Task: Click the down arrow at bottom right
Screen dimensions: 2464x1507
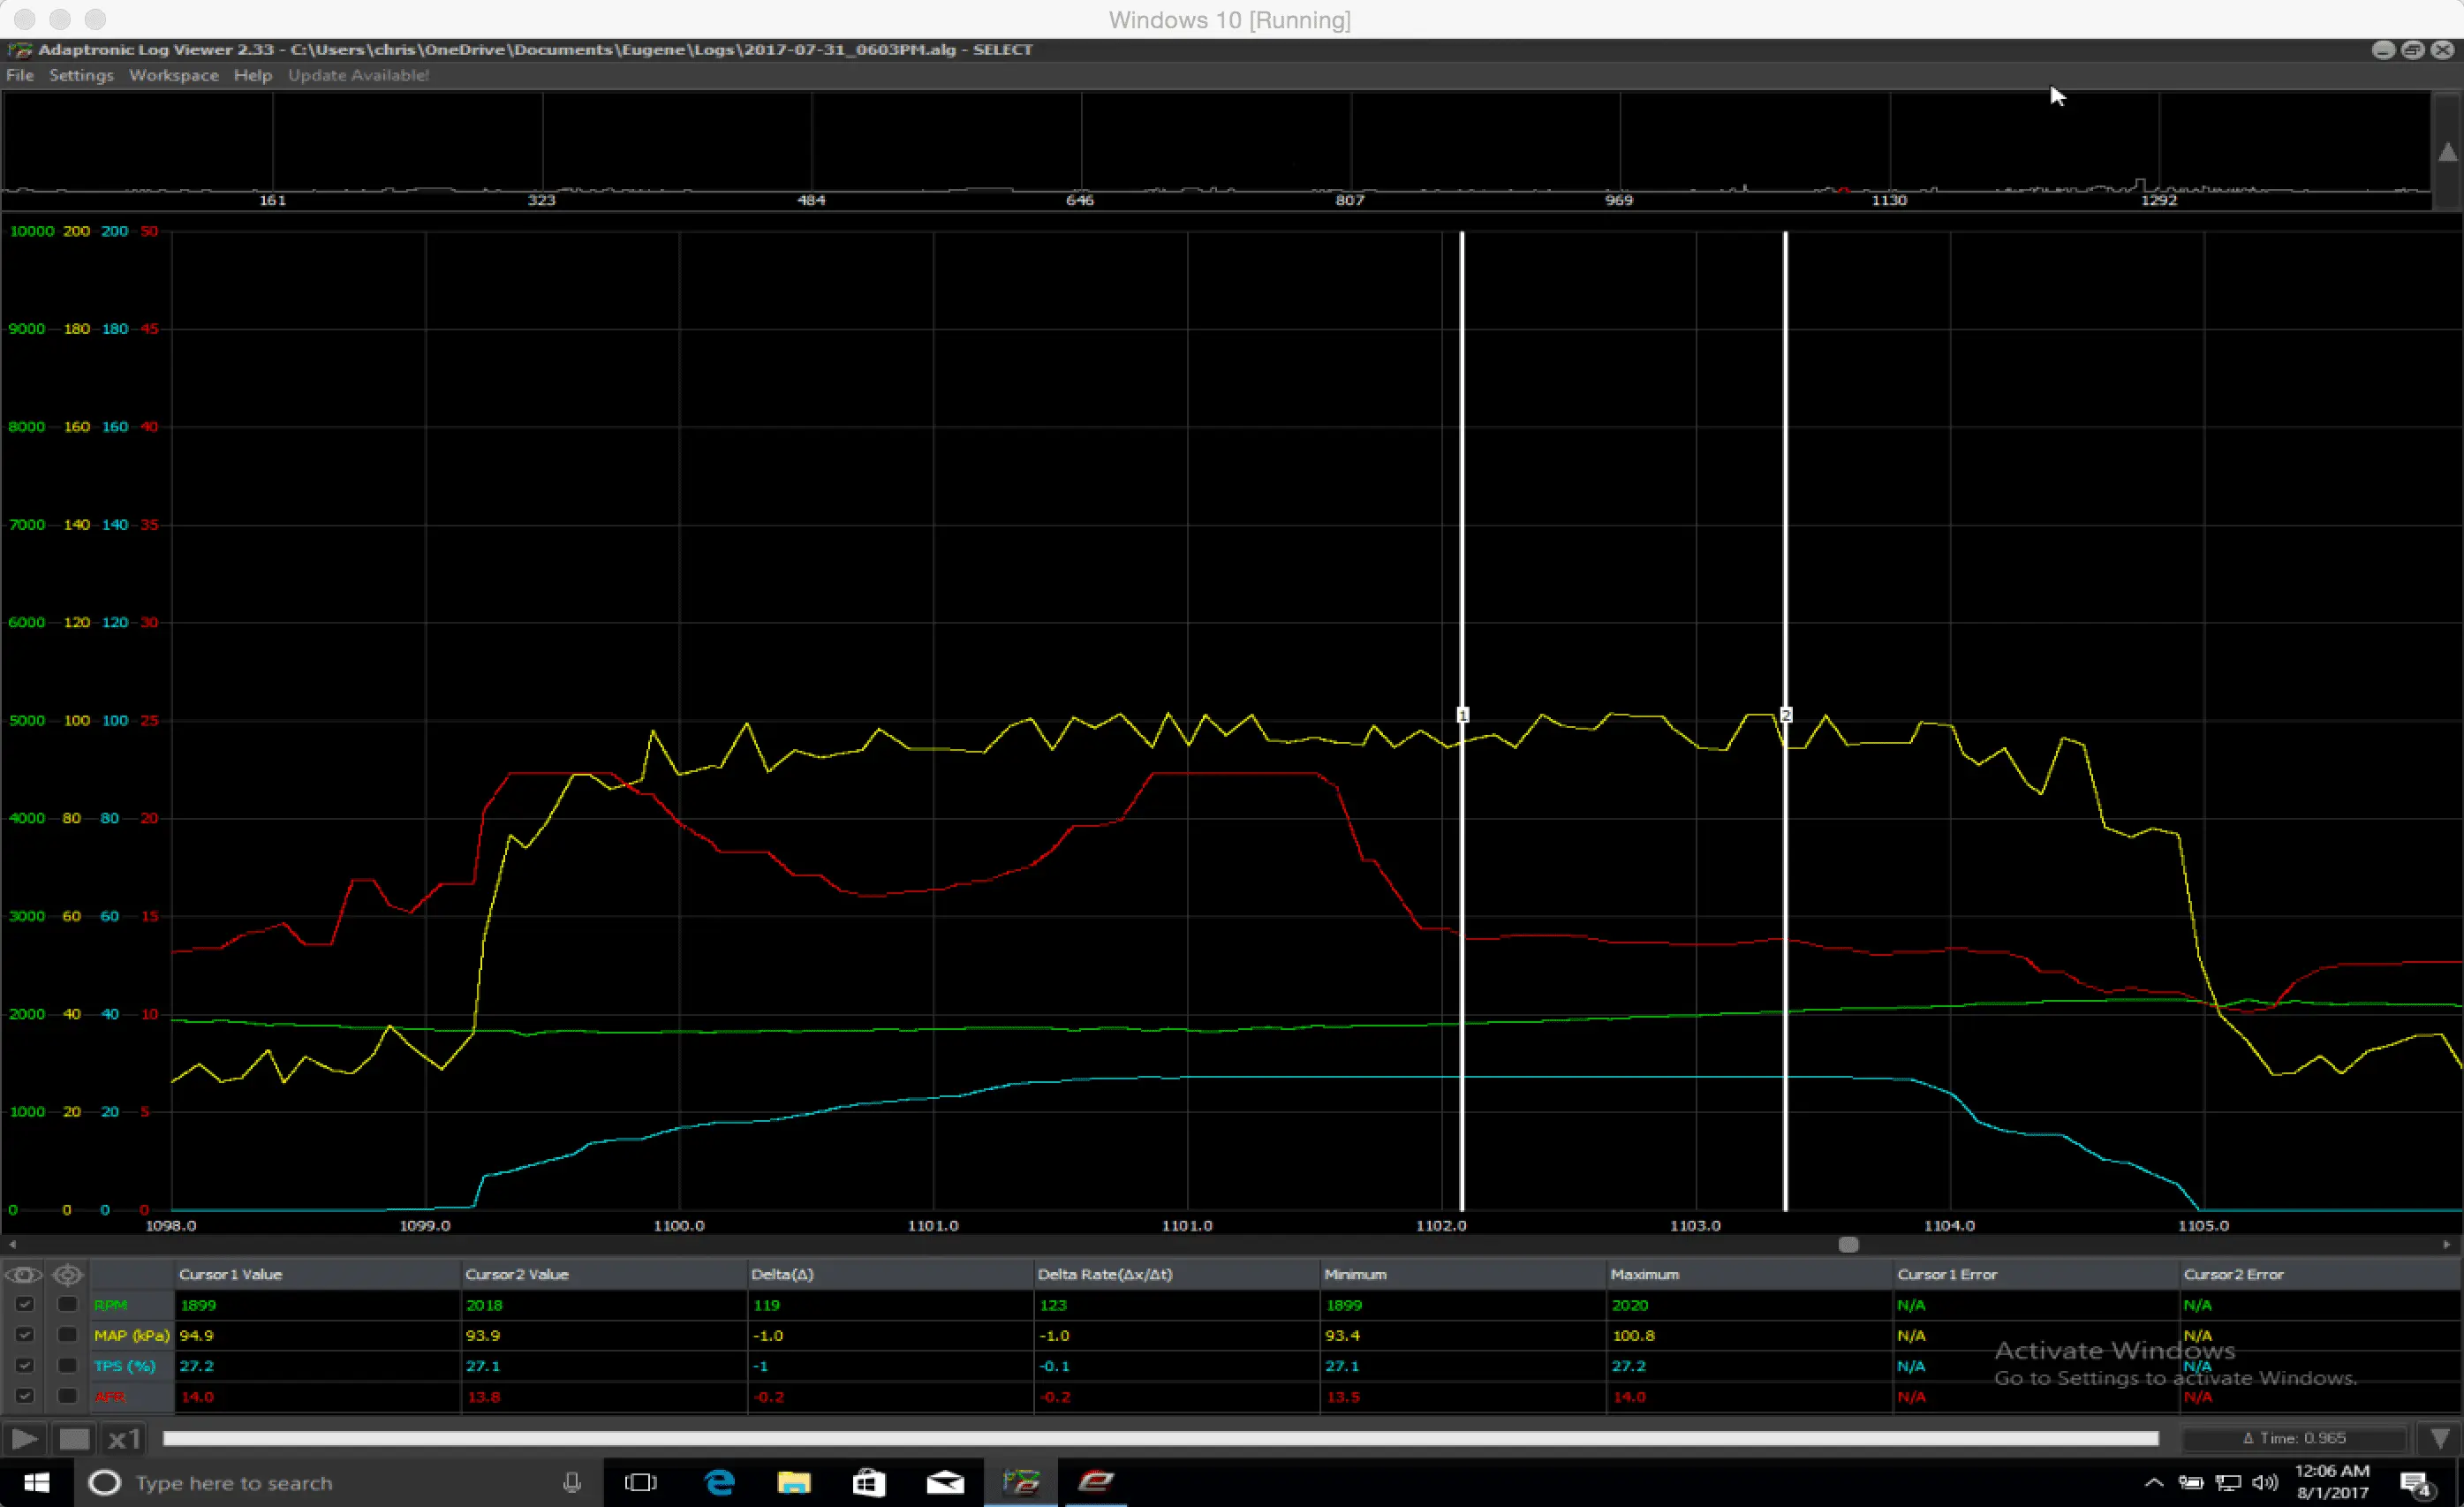Action: pyautogui.click(x=2439, y=1438)
